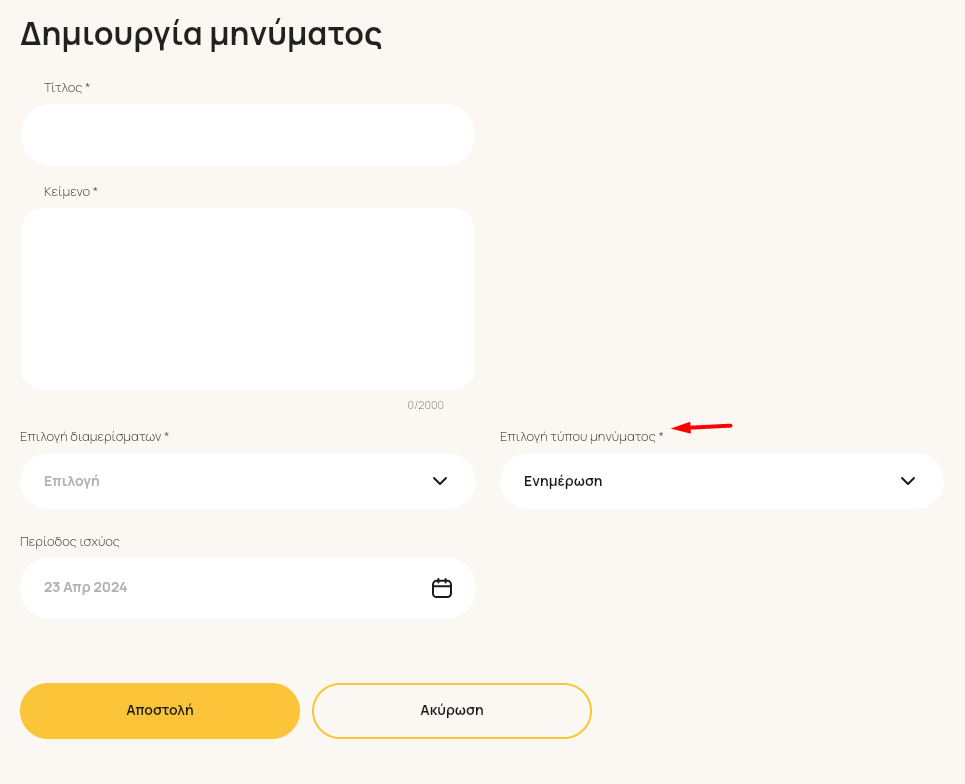Cancel with the Ακύρωση button
Image resolution: width=965 pixels, height=784 pixels.
(452, 711)
